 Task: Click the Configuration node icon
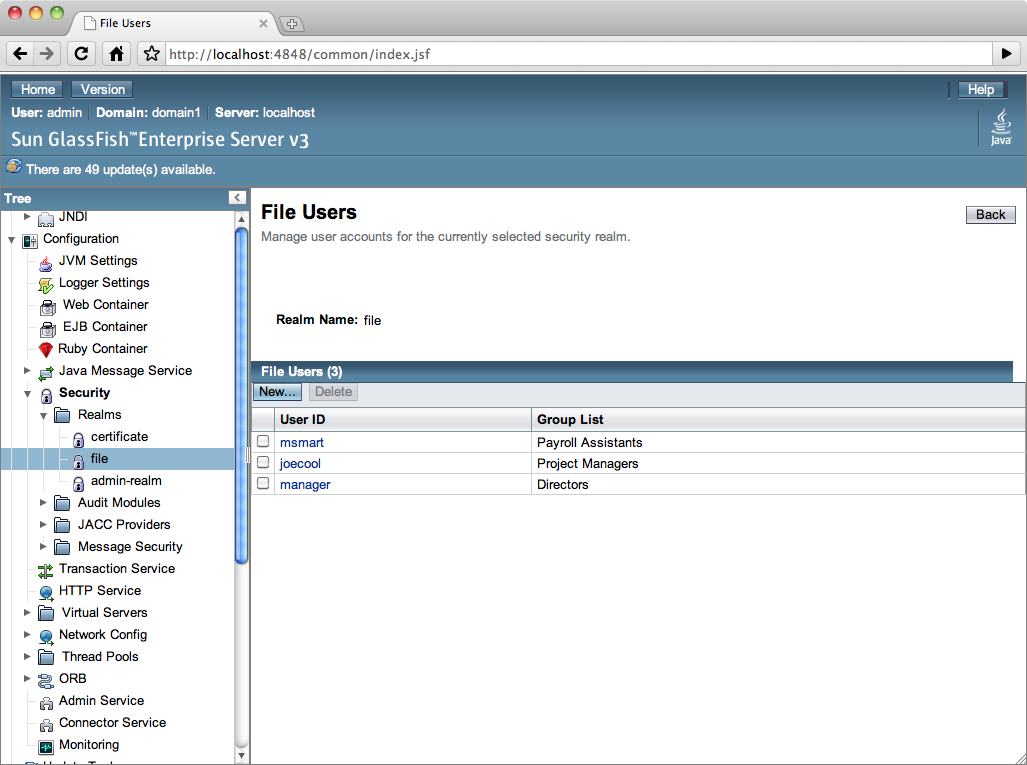click(x=30, y=241)
